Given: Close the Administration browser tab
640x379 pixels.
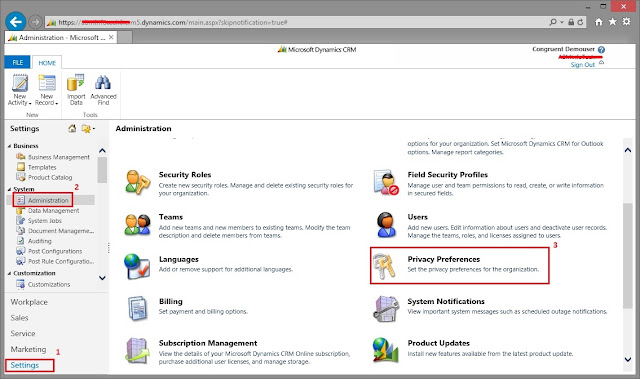Looking at the screenshot, I should (111, 37).
